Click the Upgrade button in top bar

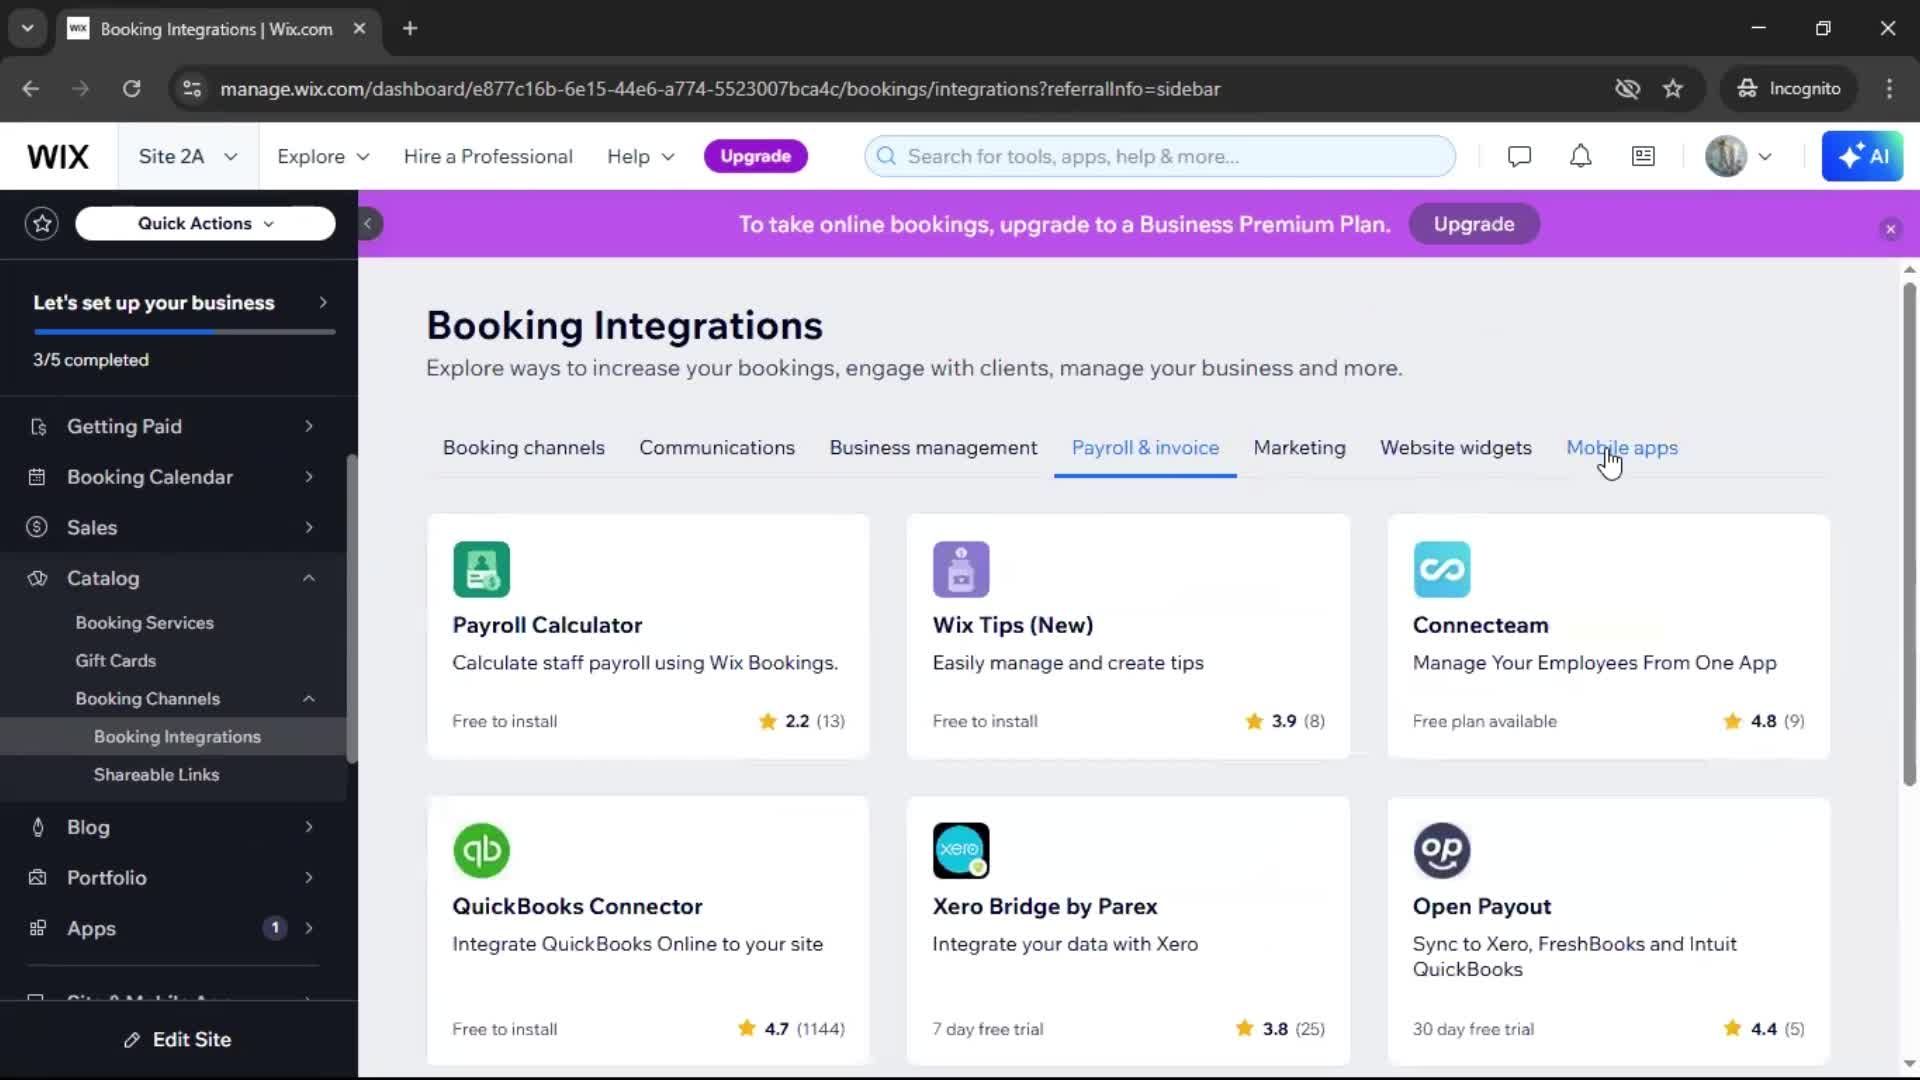coord(755,156)
